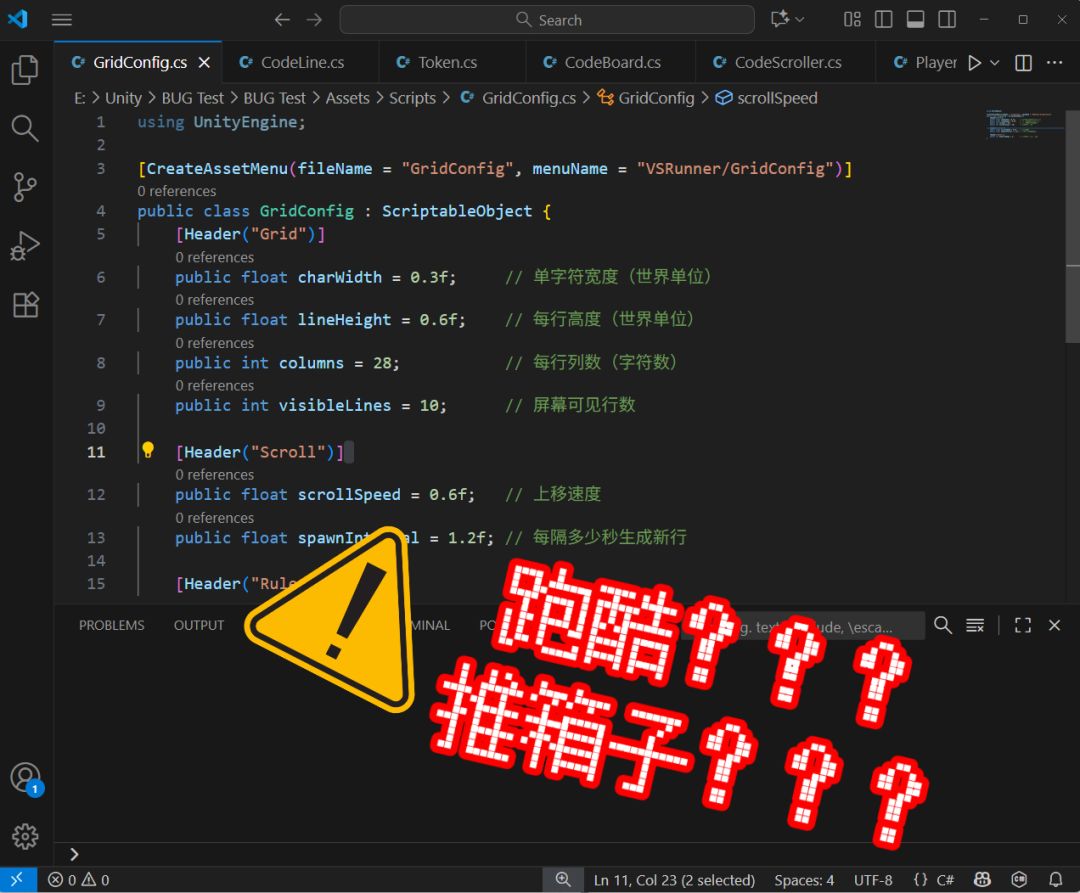Go forward with the right arrow
This screenshot has width=1080, height=893.
(x=314, y=20)
